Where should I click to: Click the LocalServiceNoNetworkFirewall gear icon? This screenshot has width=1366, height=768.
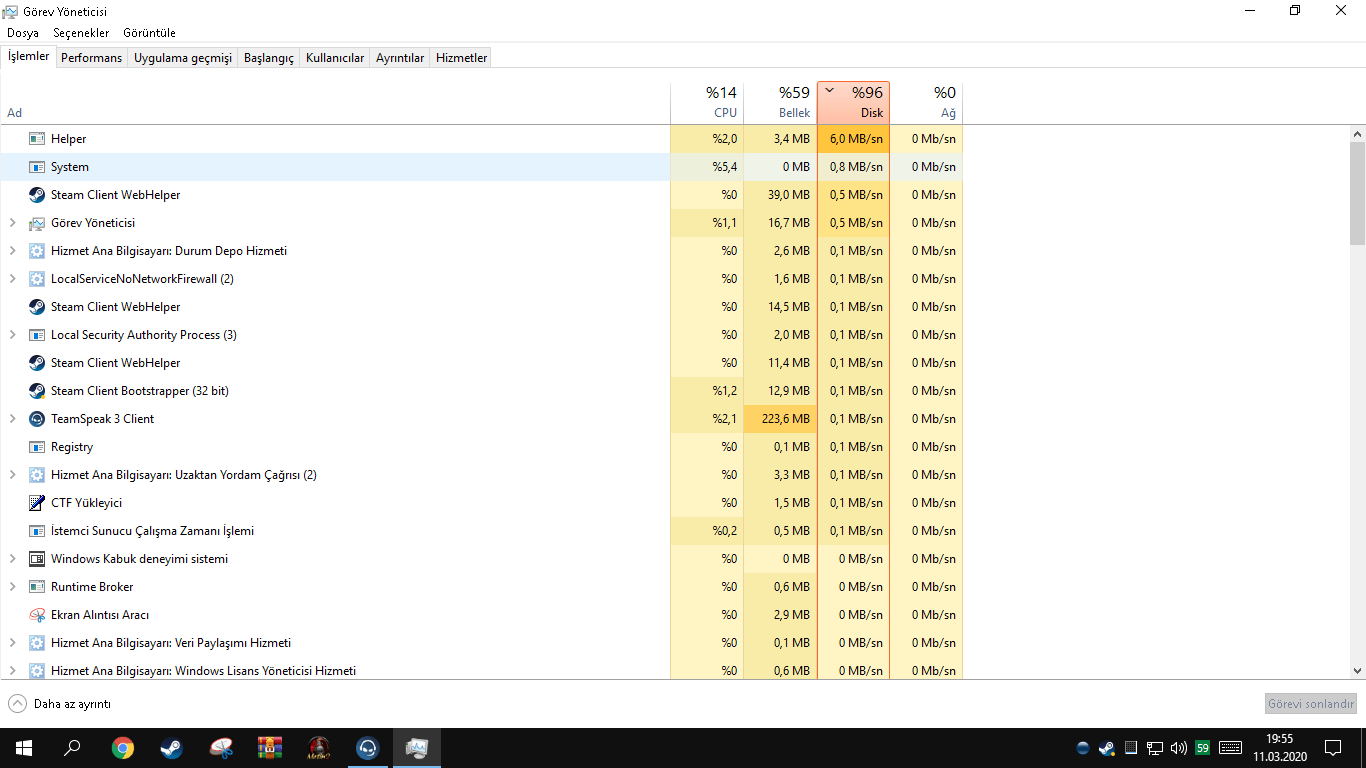point(37,279)
